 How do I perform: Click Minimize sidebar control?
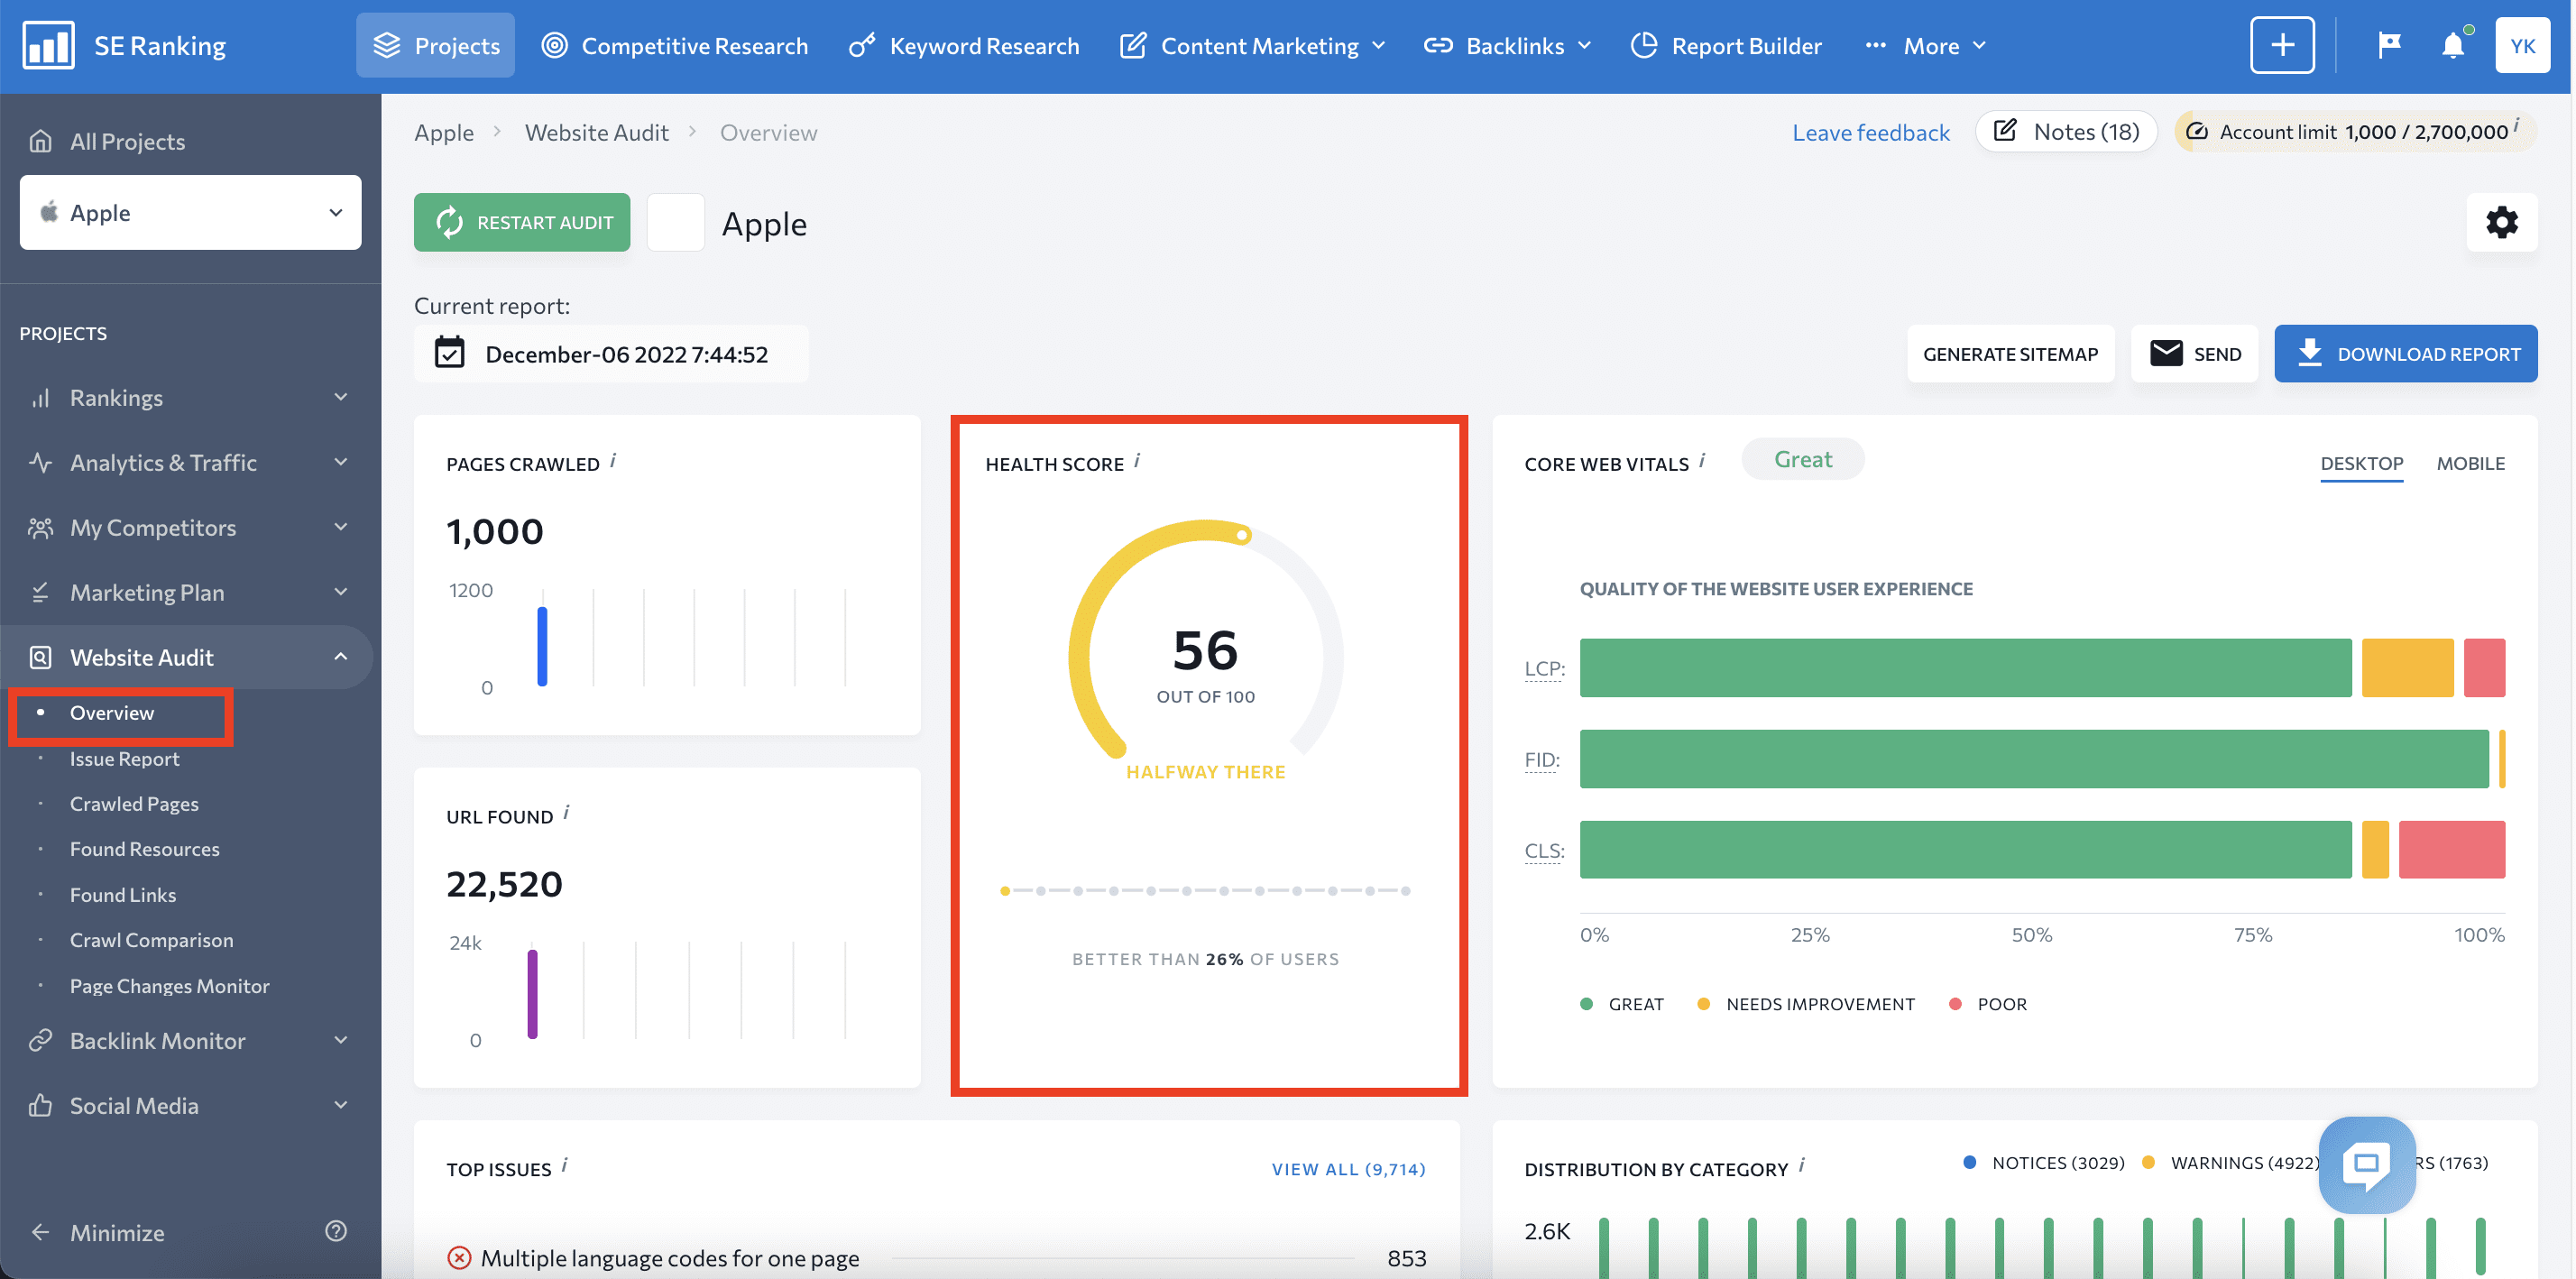tap(98, 1232)
